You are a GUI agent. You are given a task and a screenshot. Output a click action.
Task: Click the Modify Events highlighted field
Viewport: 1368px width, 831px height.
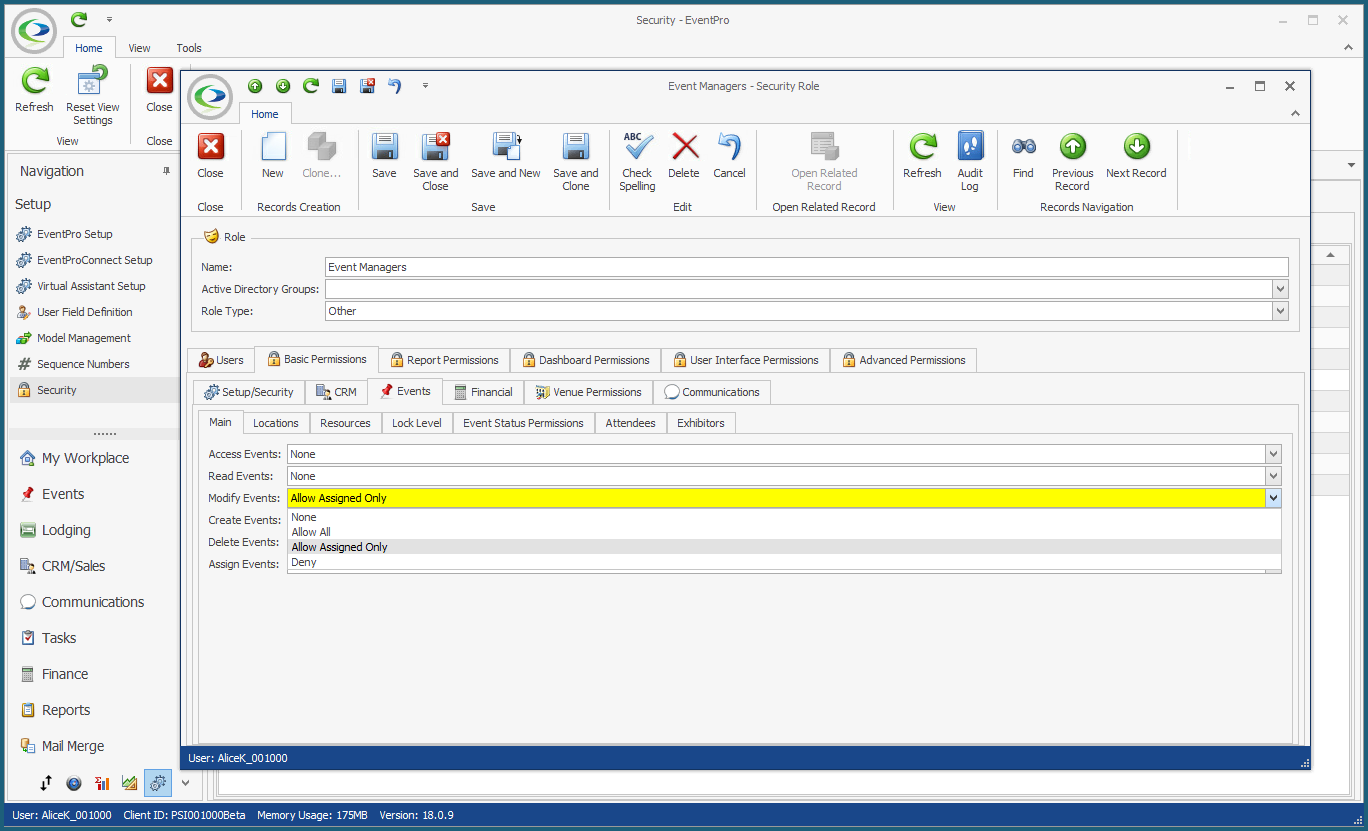[x=776, y=498]
